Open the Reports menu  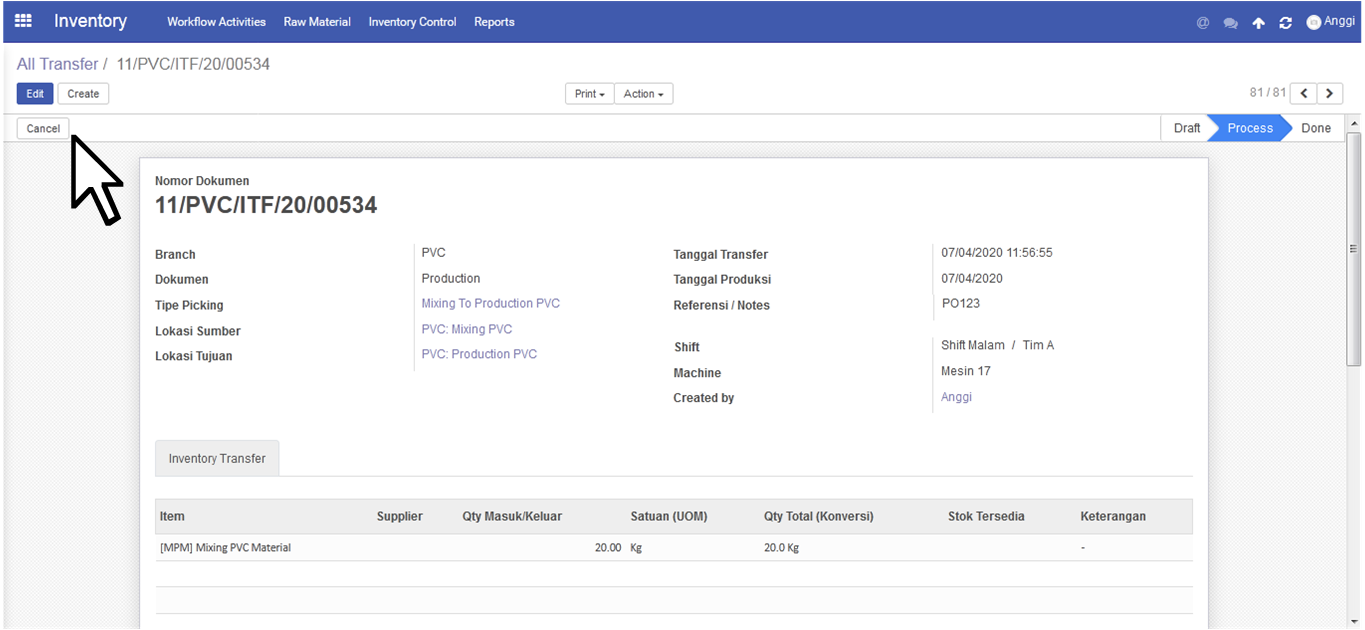pyautogui.click(x=494, y=22)
